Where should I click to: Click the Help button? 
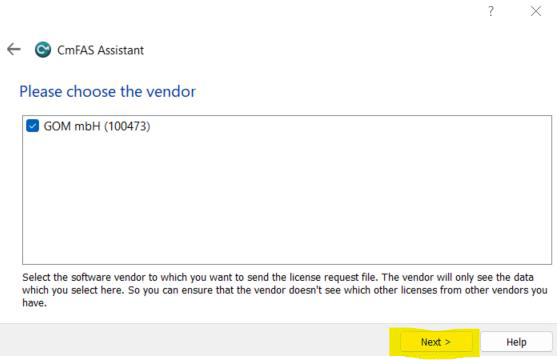(517, 342)
